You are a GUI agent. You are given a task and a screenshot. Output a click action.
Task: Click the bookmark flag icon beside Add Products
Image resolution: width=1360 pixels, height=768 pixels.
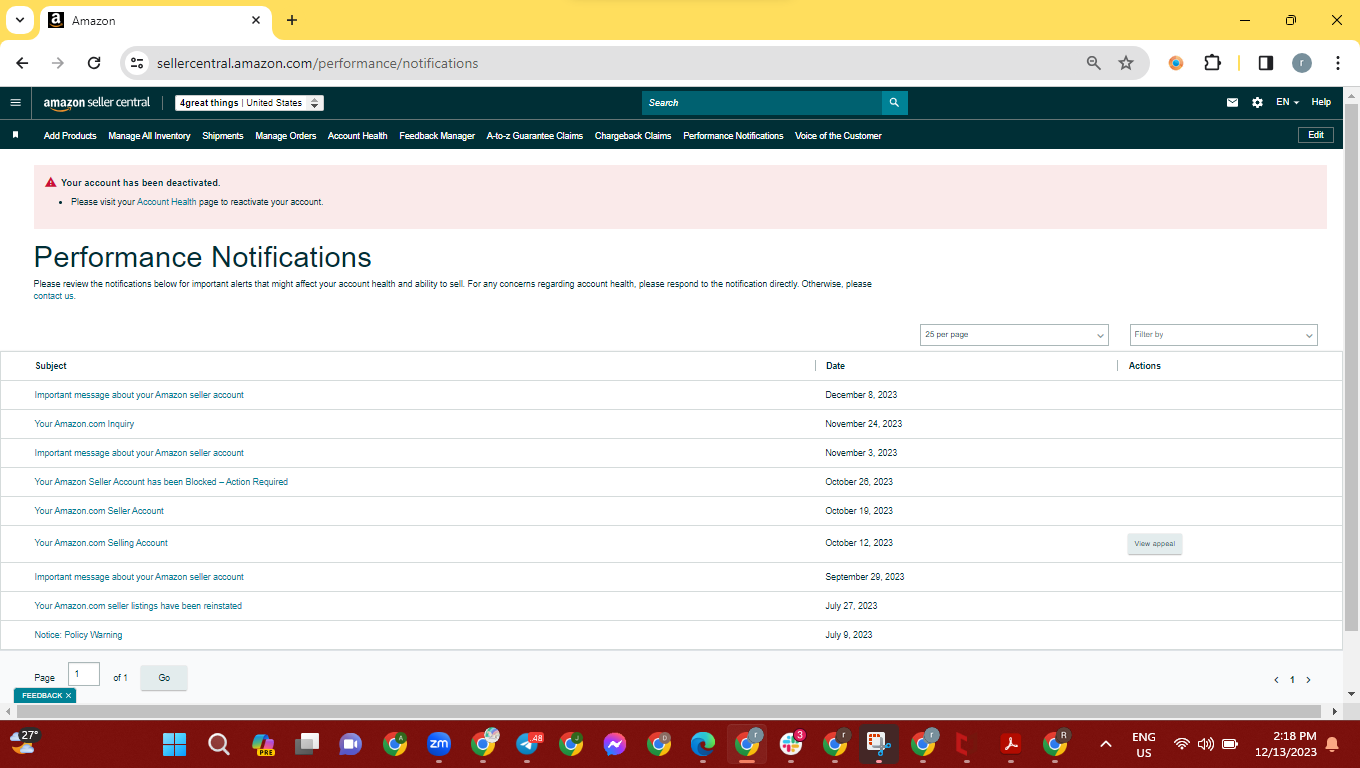click(x=15, y=135)
